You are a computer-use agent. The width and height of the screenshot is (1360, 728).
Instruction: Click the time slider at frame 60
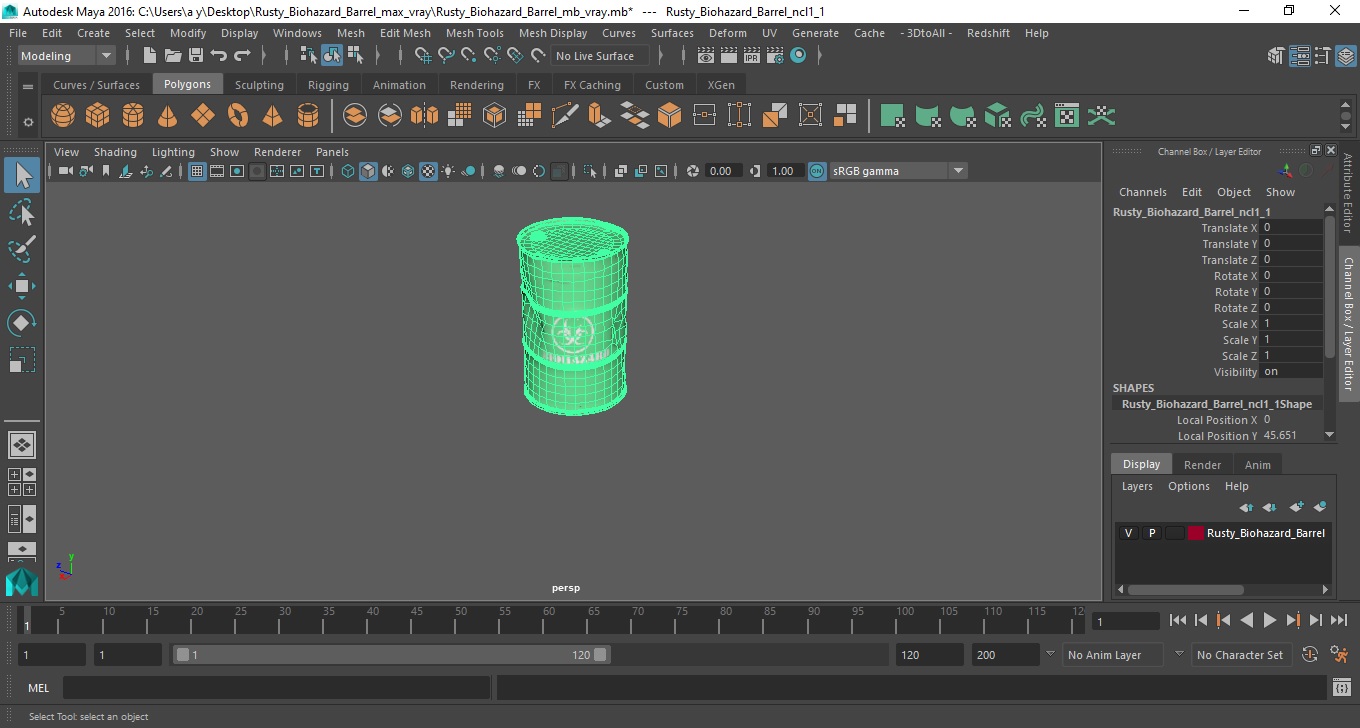tap(549, 622)
